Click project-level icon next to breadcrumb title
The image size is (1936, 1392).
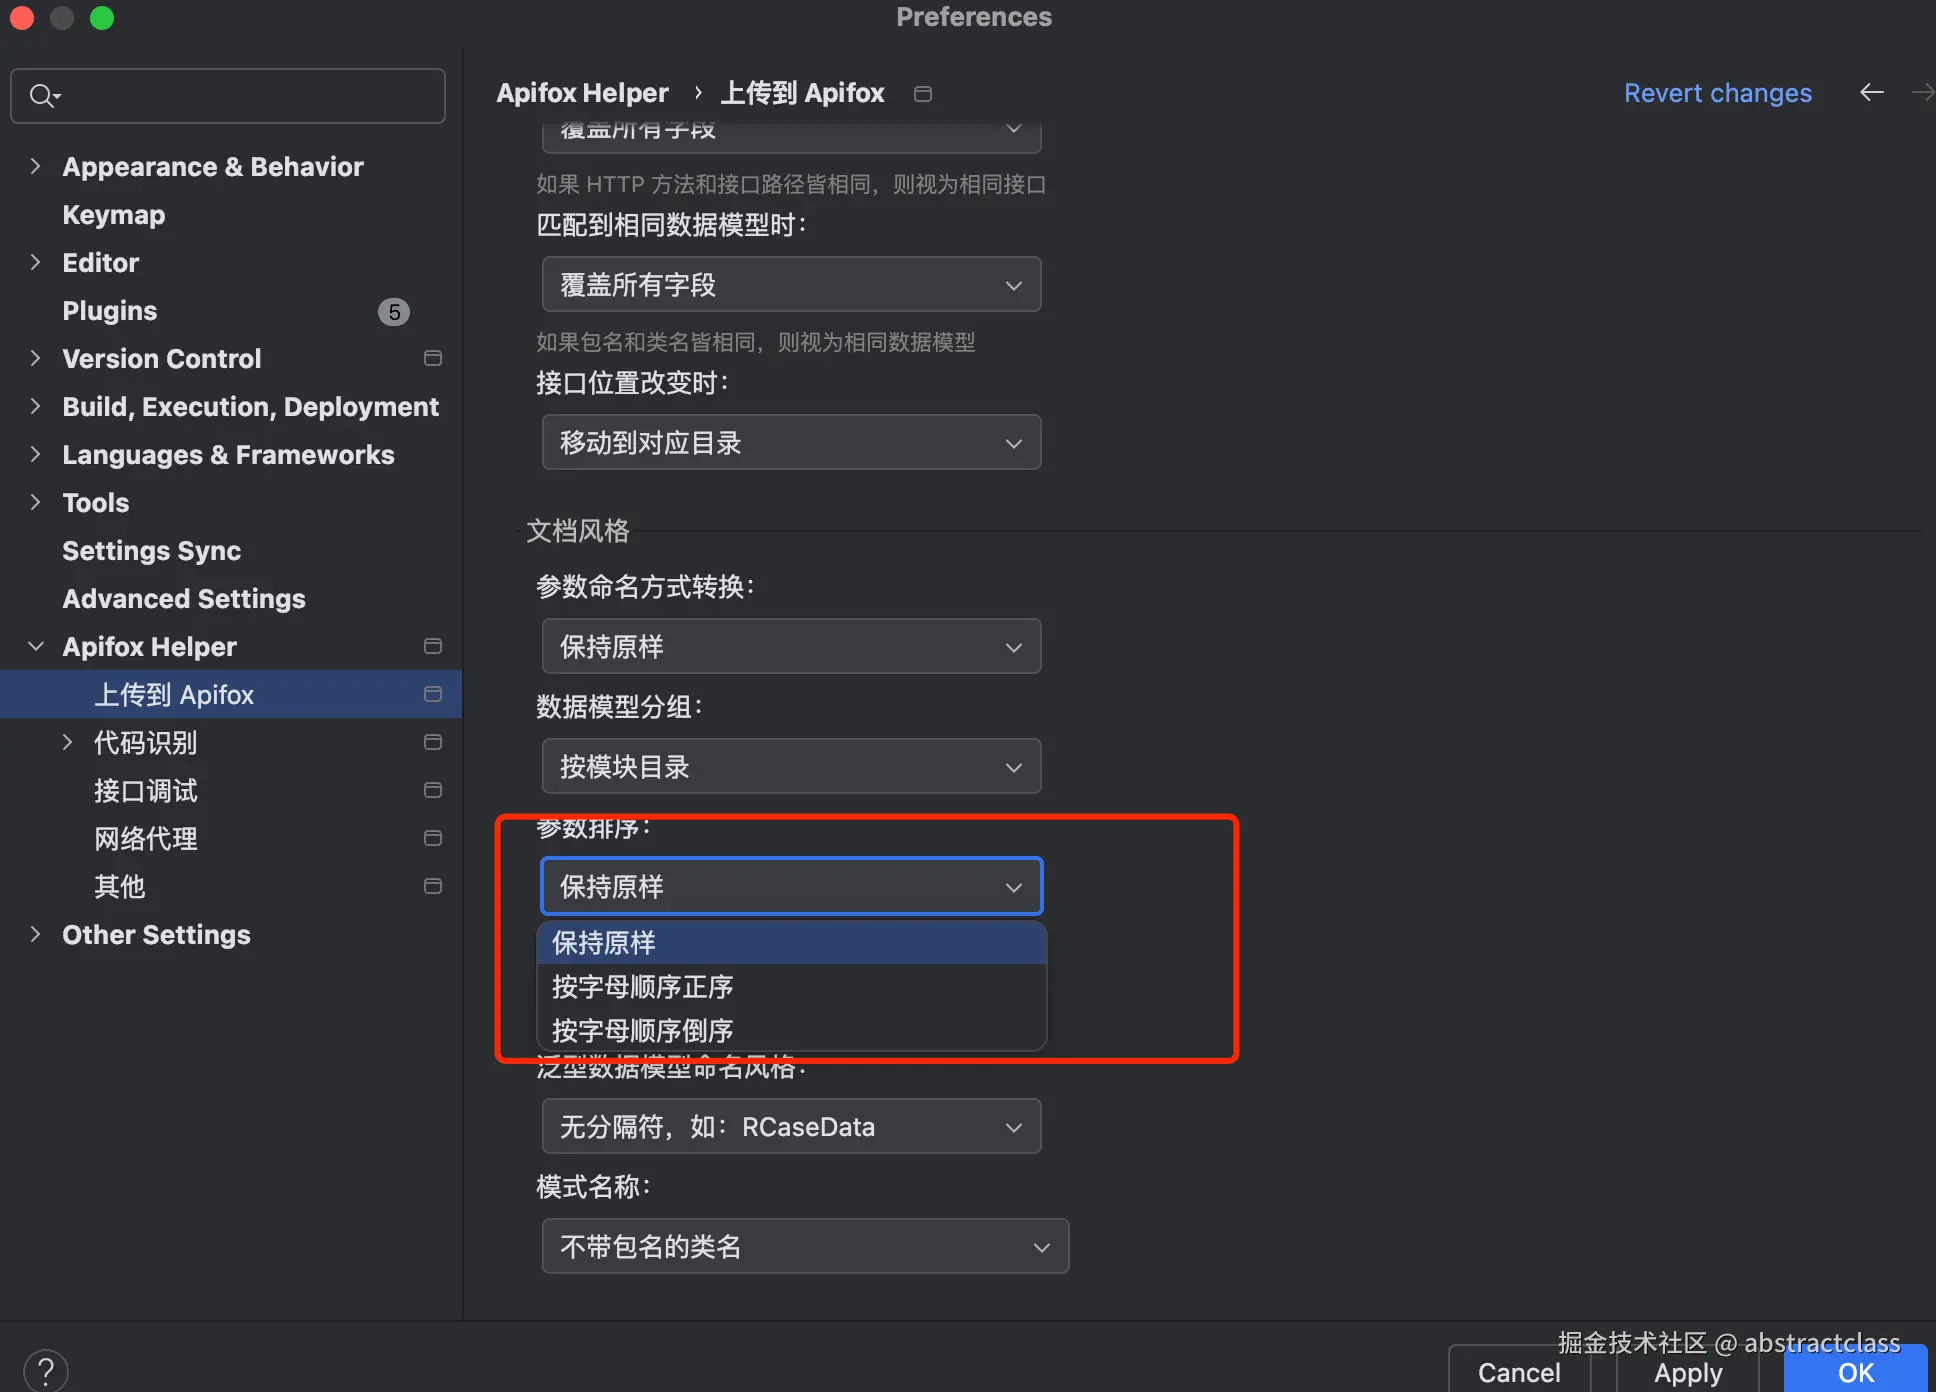click(923, 94)
